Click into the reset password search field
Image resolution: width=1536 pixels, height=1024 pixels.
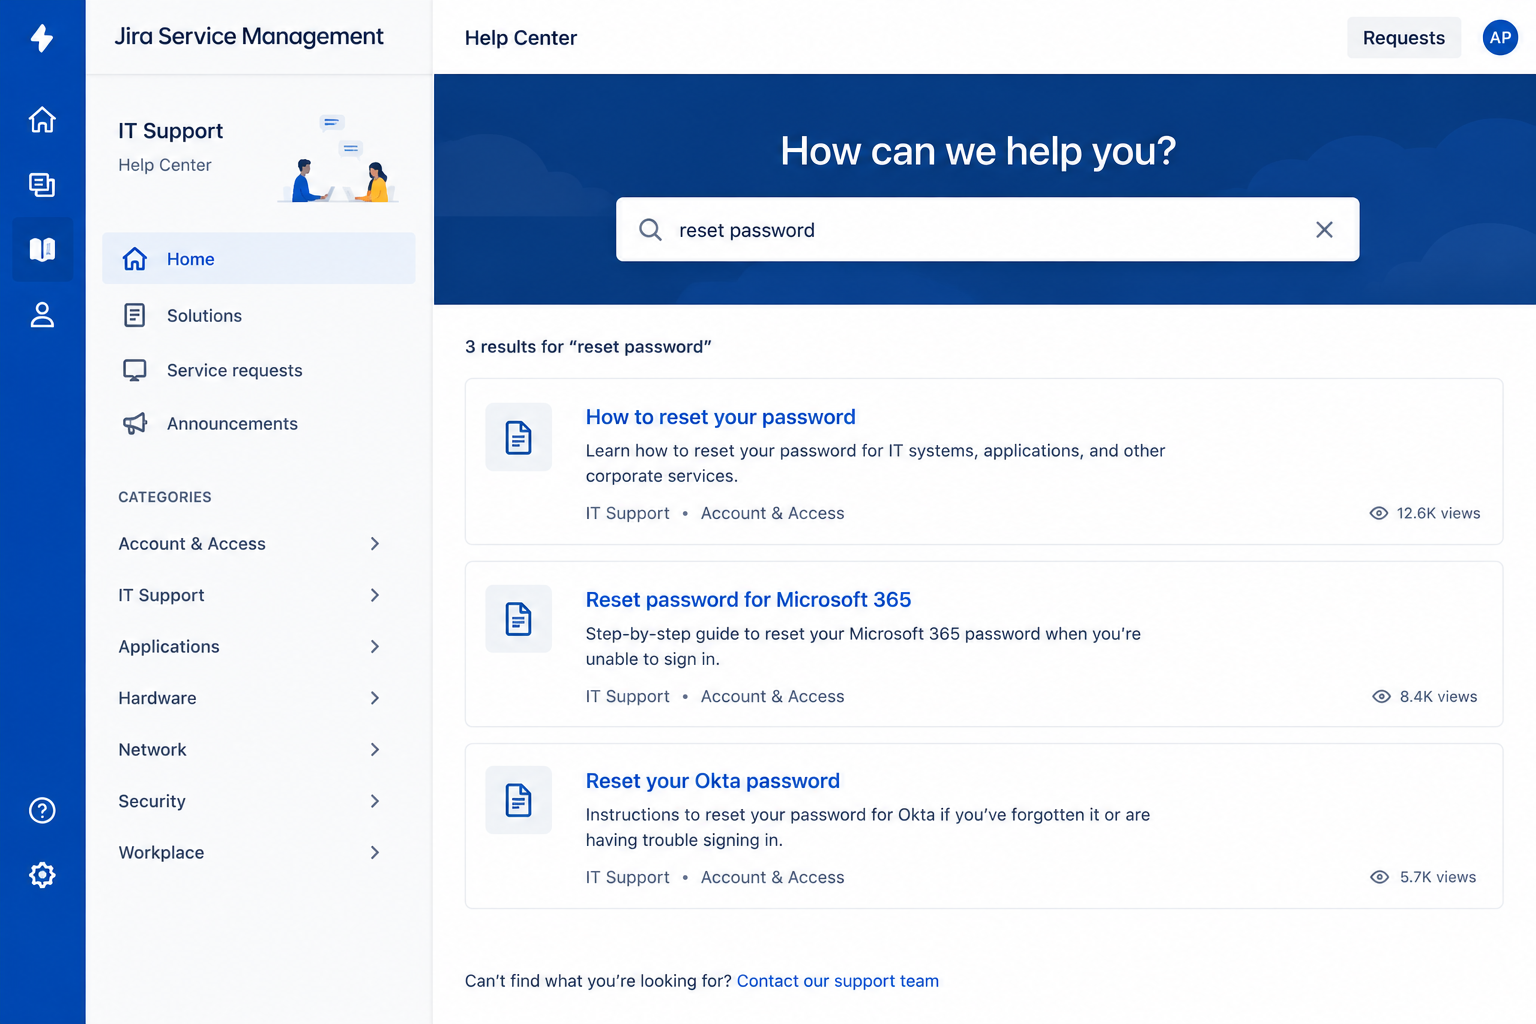click(987, 230)
